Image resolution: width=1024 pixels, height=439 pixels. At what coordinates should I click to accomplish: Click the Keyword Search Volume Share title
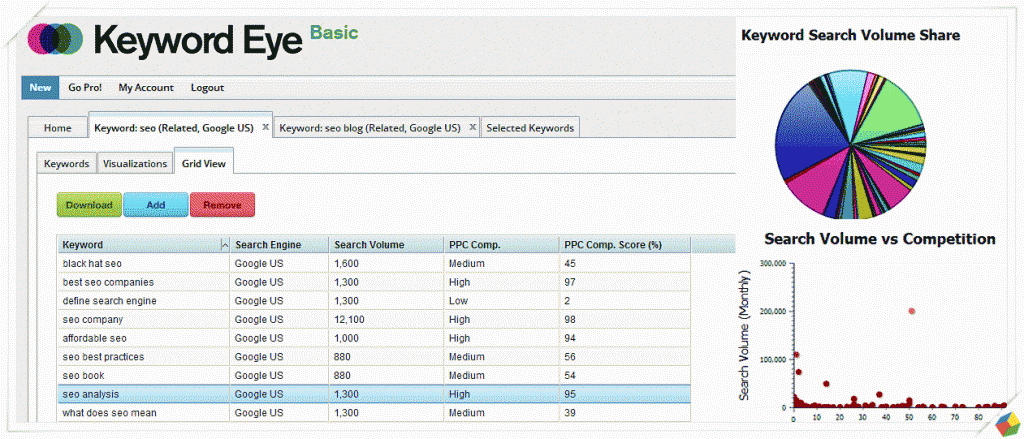(x=850, y=35)
